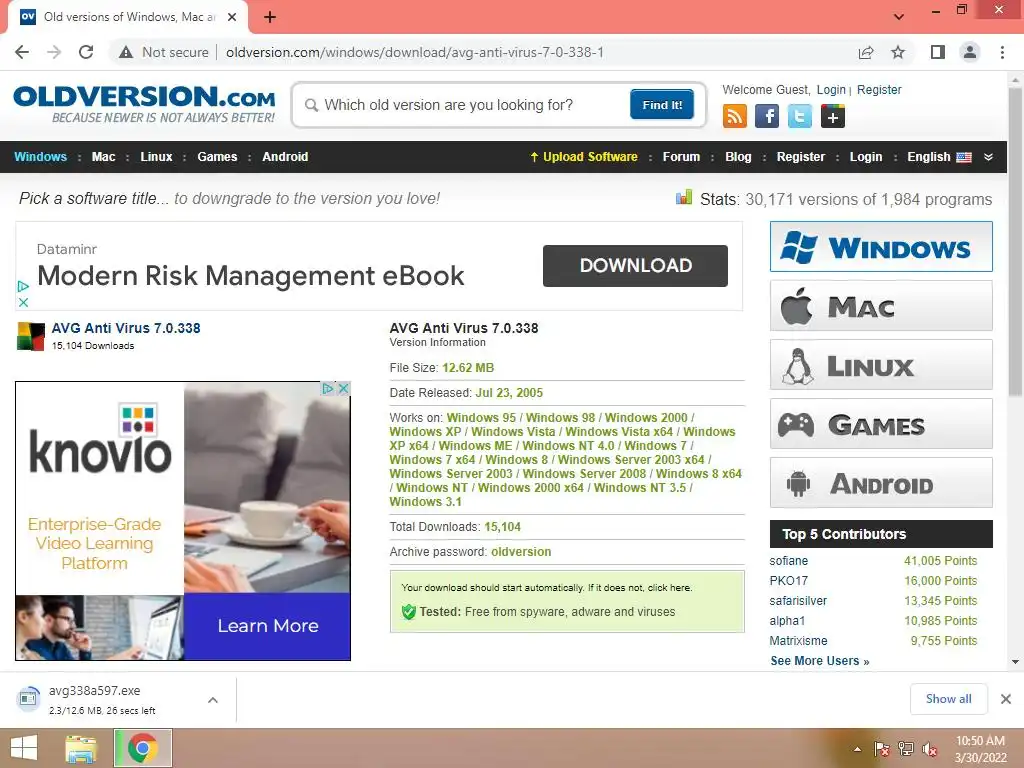Open the Twitter social icon
The height and width of the screenshot is (768, 1024).
[799, 117]
